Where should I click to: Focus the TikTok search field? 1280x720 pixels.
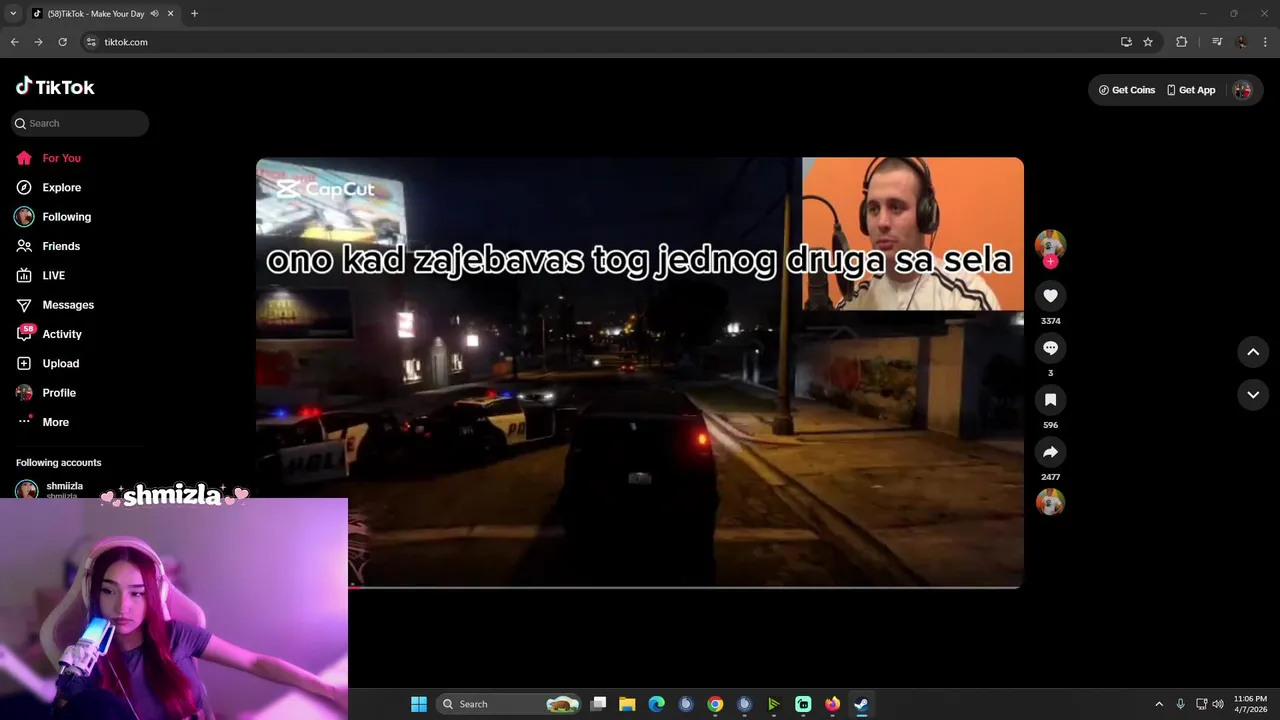click(80, 123)
